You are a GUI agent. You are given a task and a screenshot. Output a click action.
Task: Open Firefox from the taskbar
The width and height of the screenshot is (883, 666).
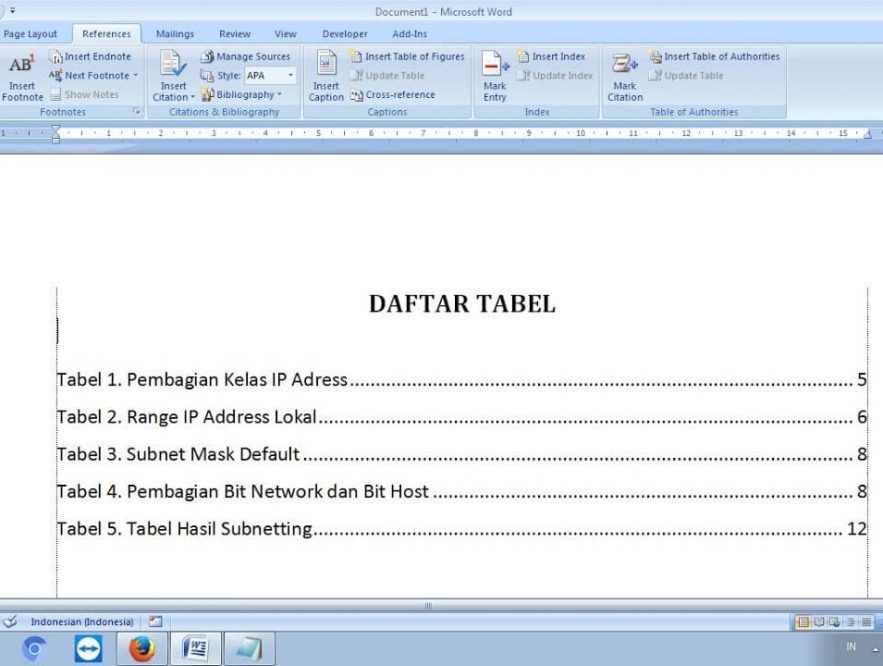coord(142,649)
